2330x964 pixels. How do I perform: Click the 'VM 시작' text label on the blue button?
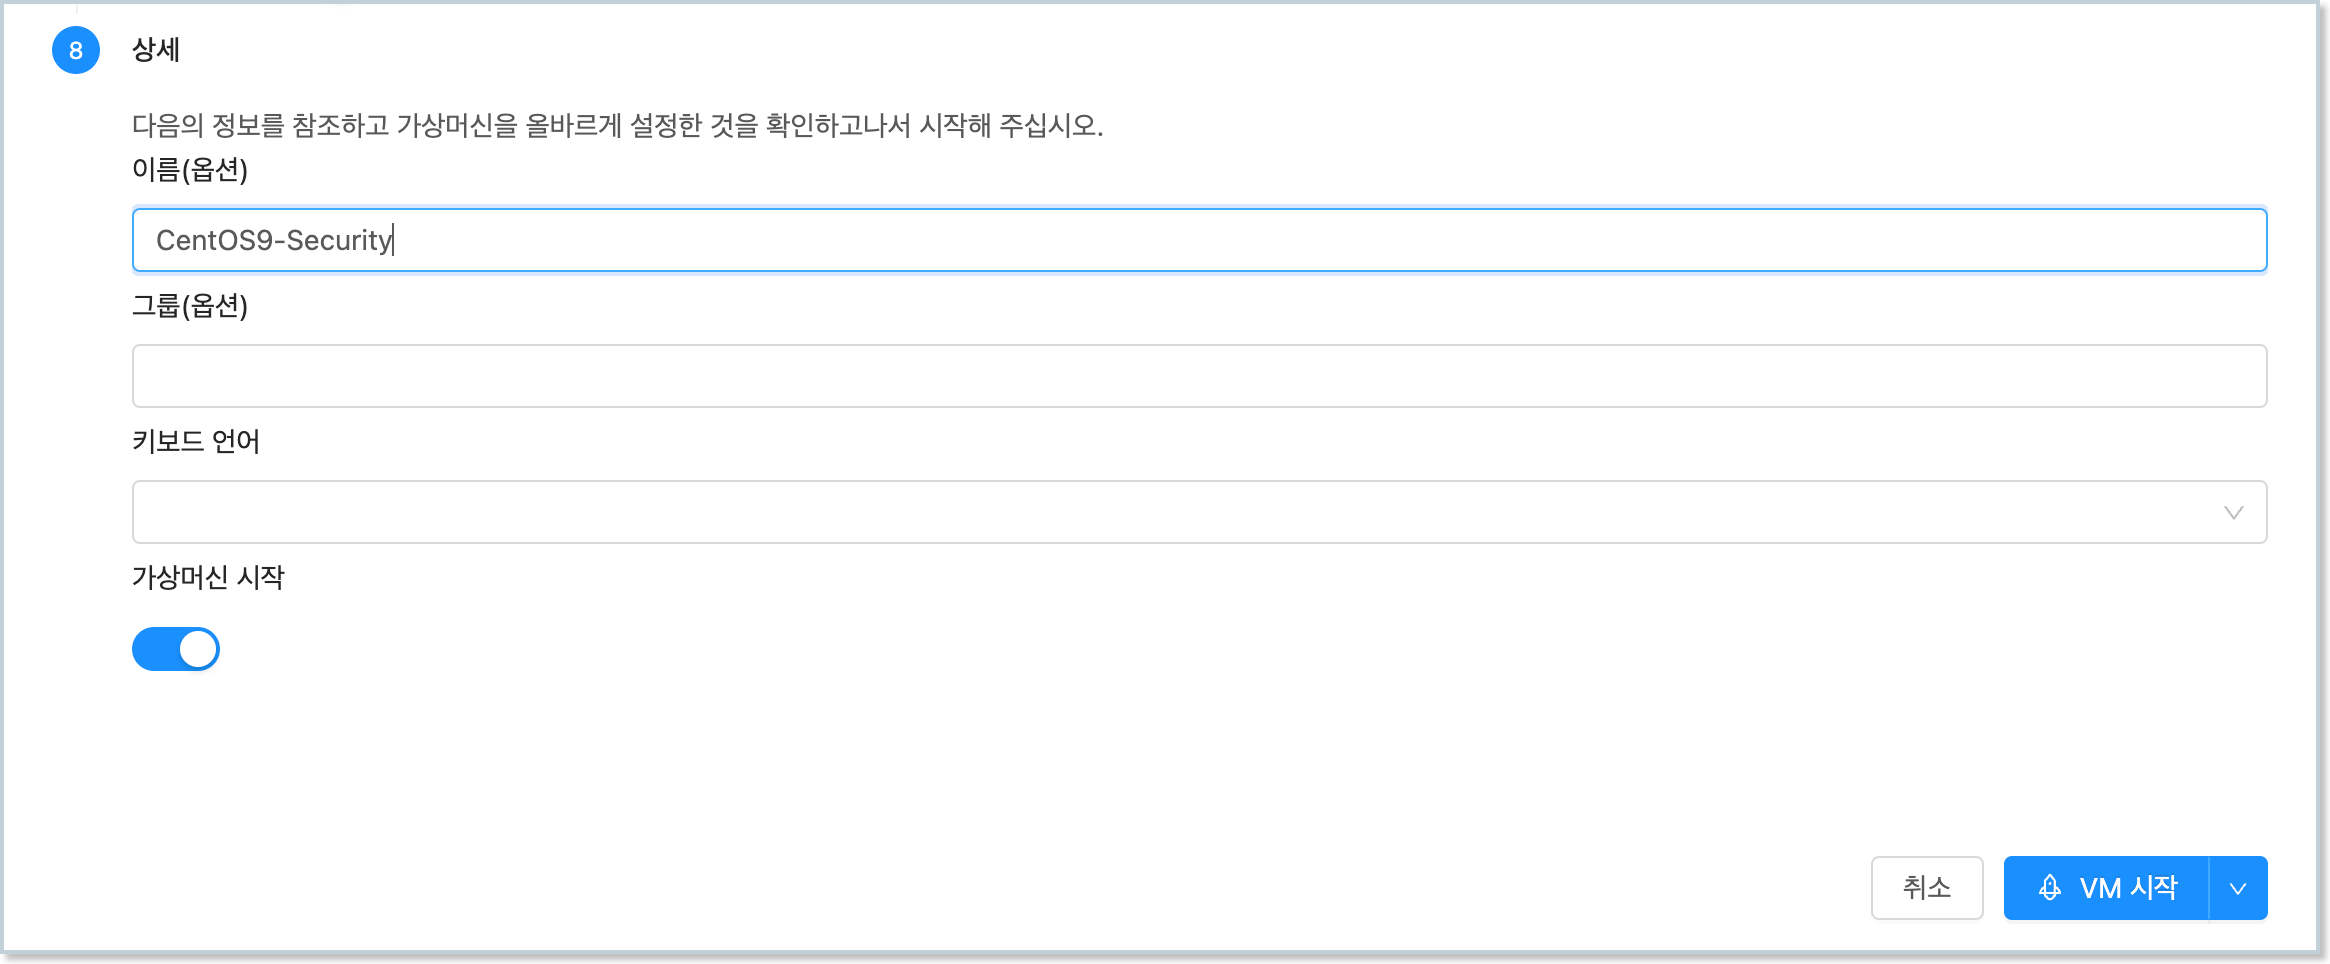tap(2128, 888)
